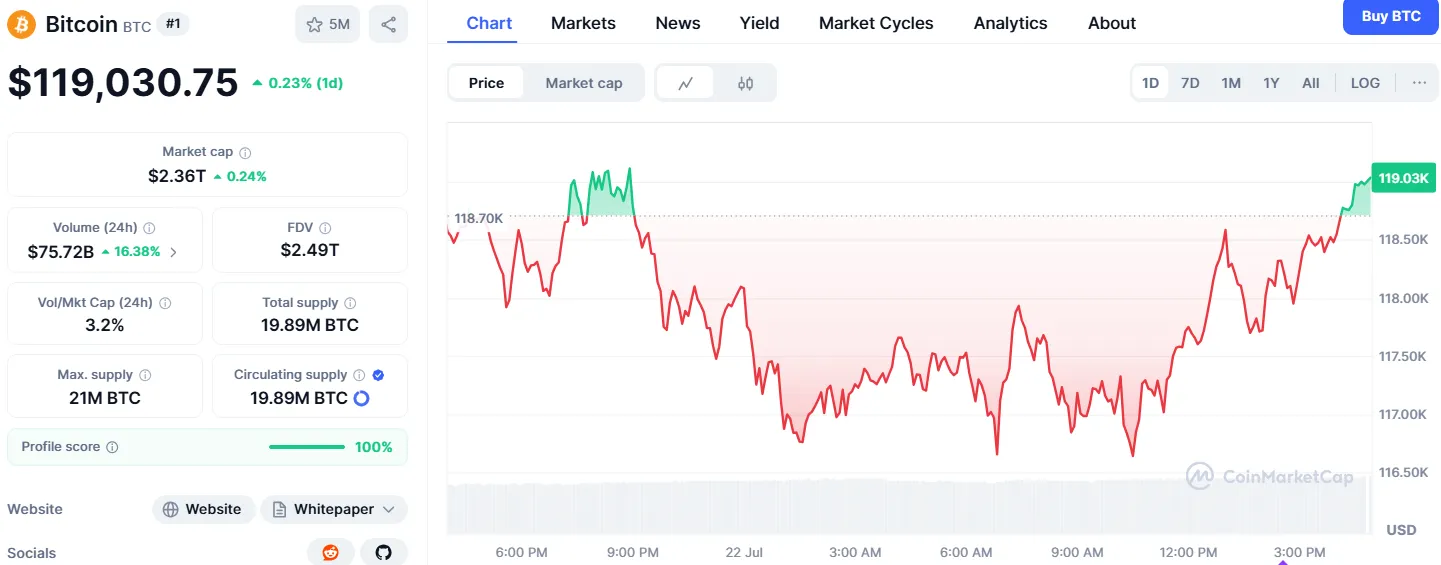This screenshot has width=1441, height=565.
Task: Toggle chart to Price view
Action: point(486,83)
